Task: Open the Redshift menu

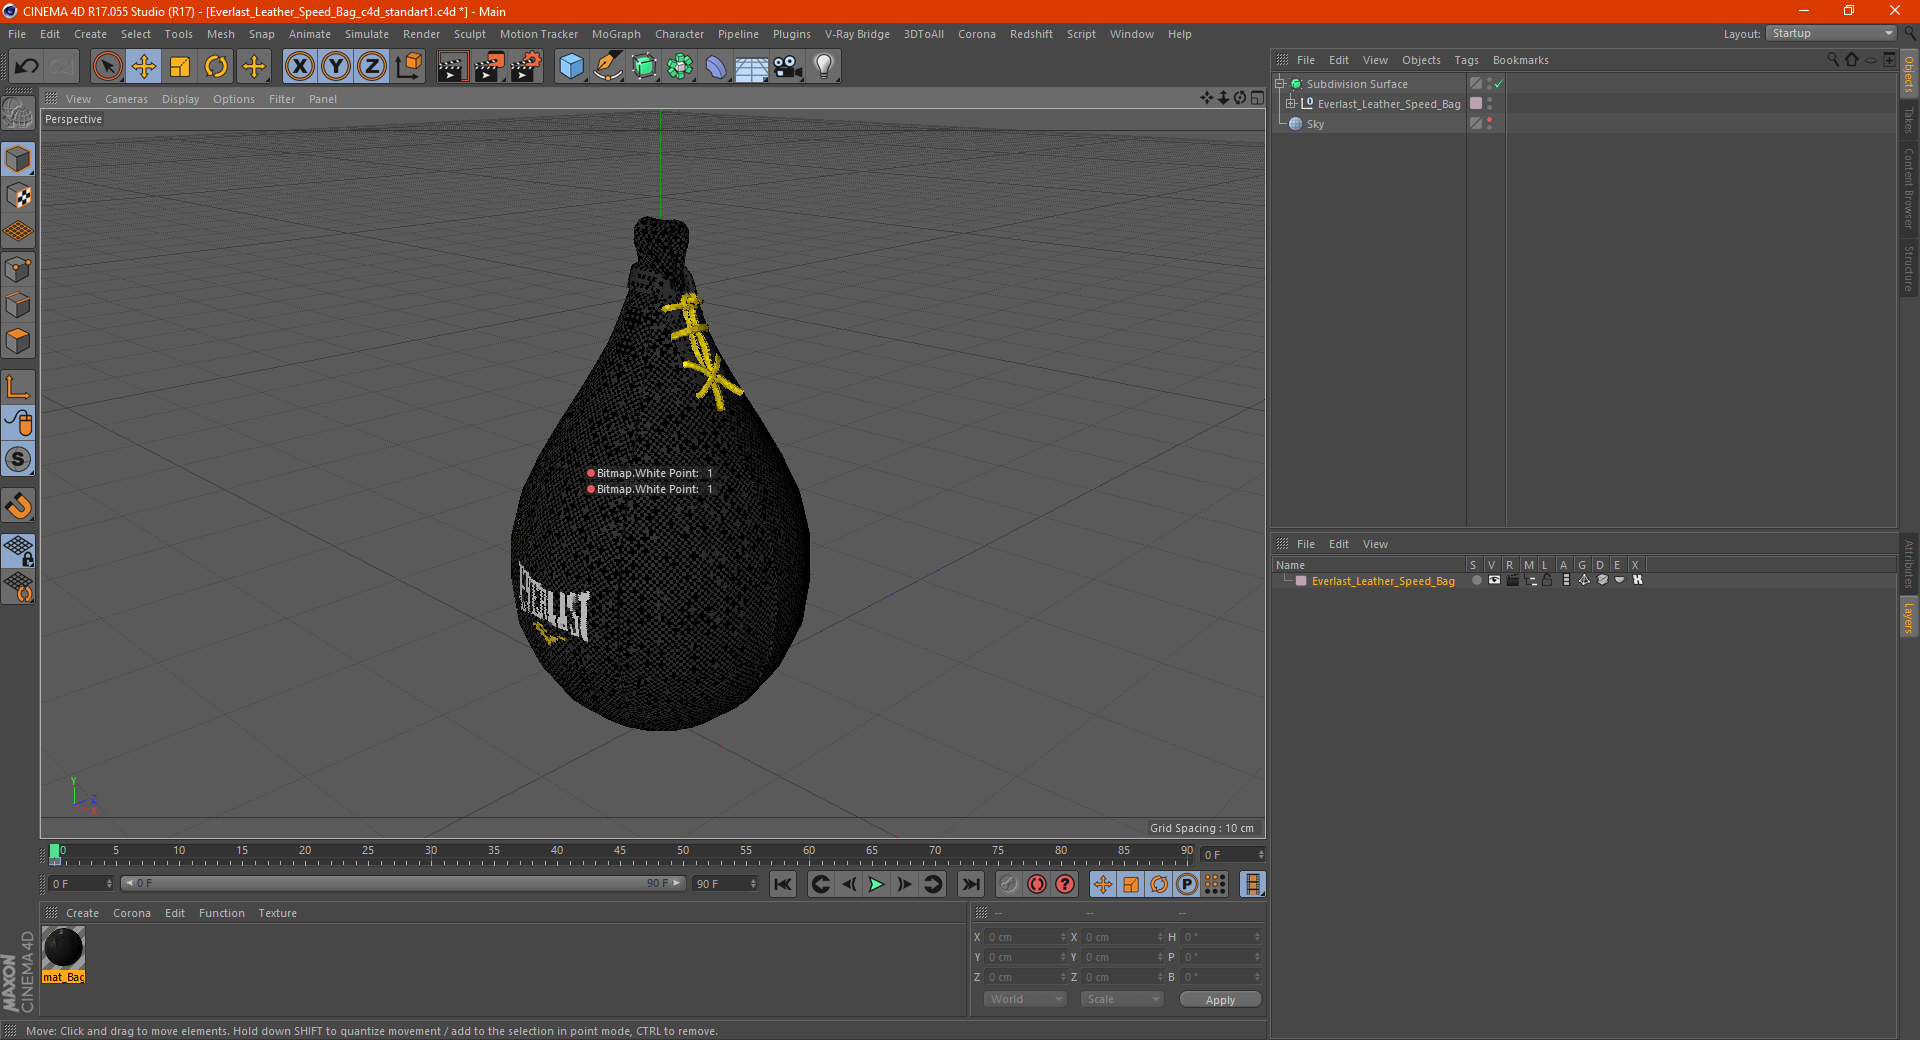Action: tap(1031, 34)
